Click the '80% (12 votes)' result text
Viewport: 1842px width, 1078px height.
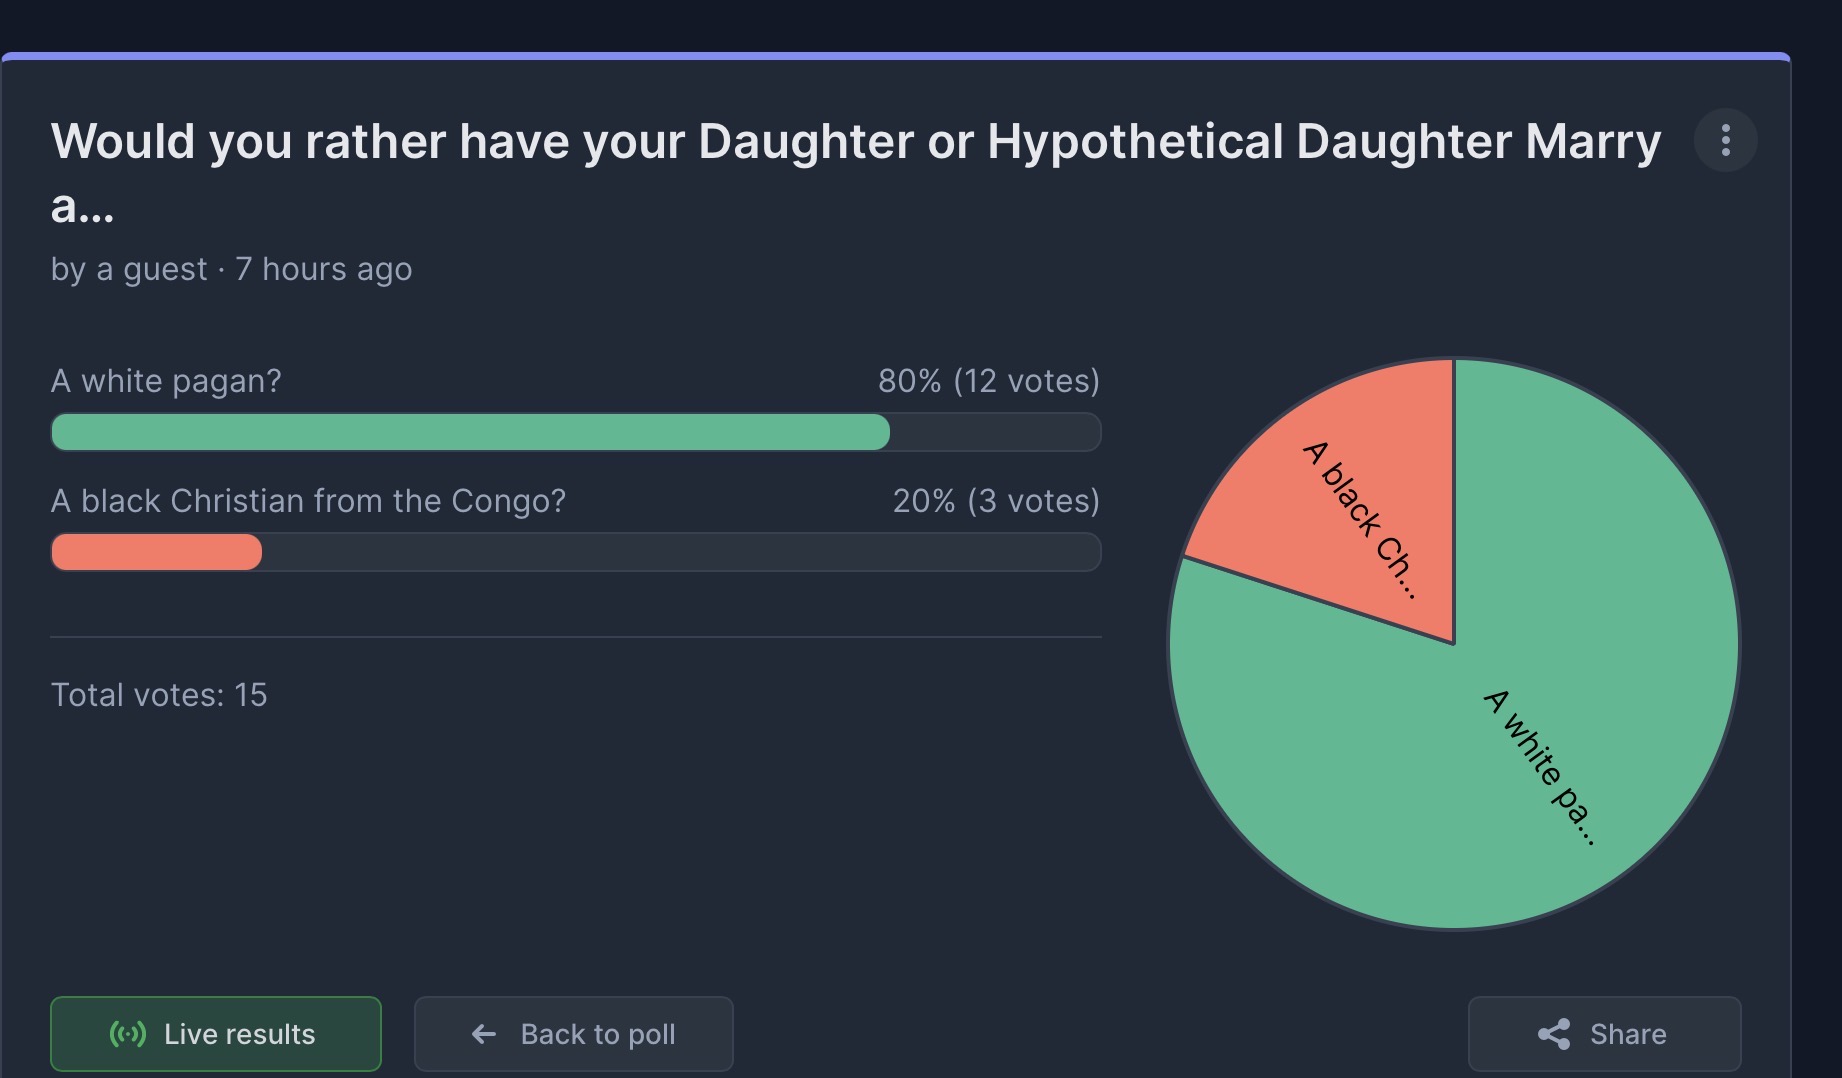[989, 381]
